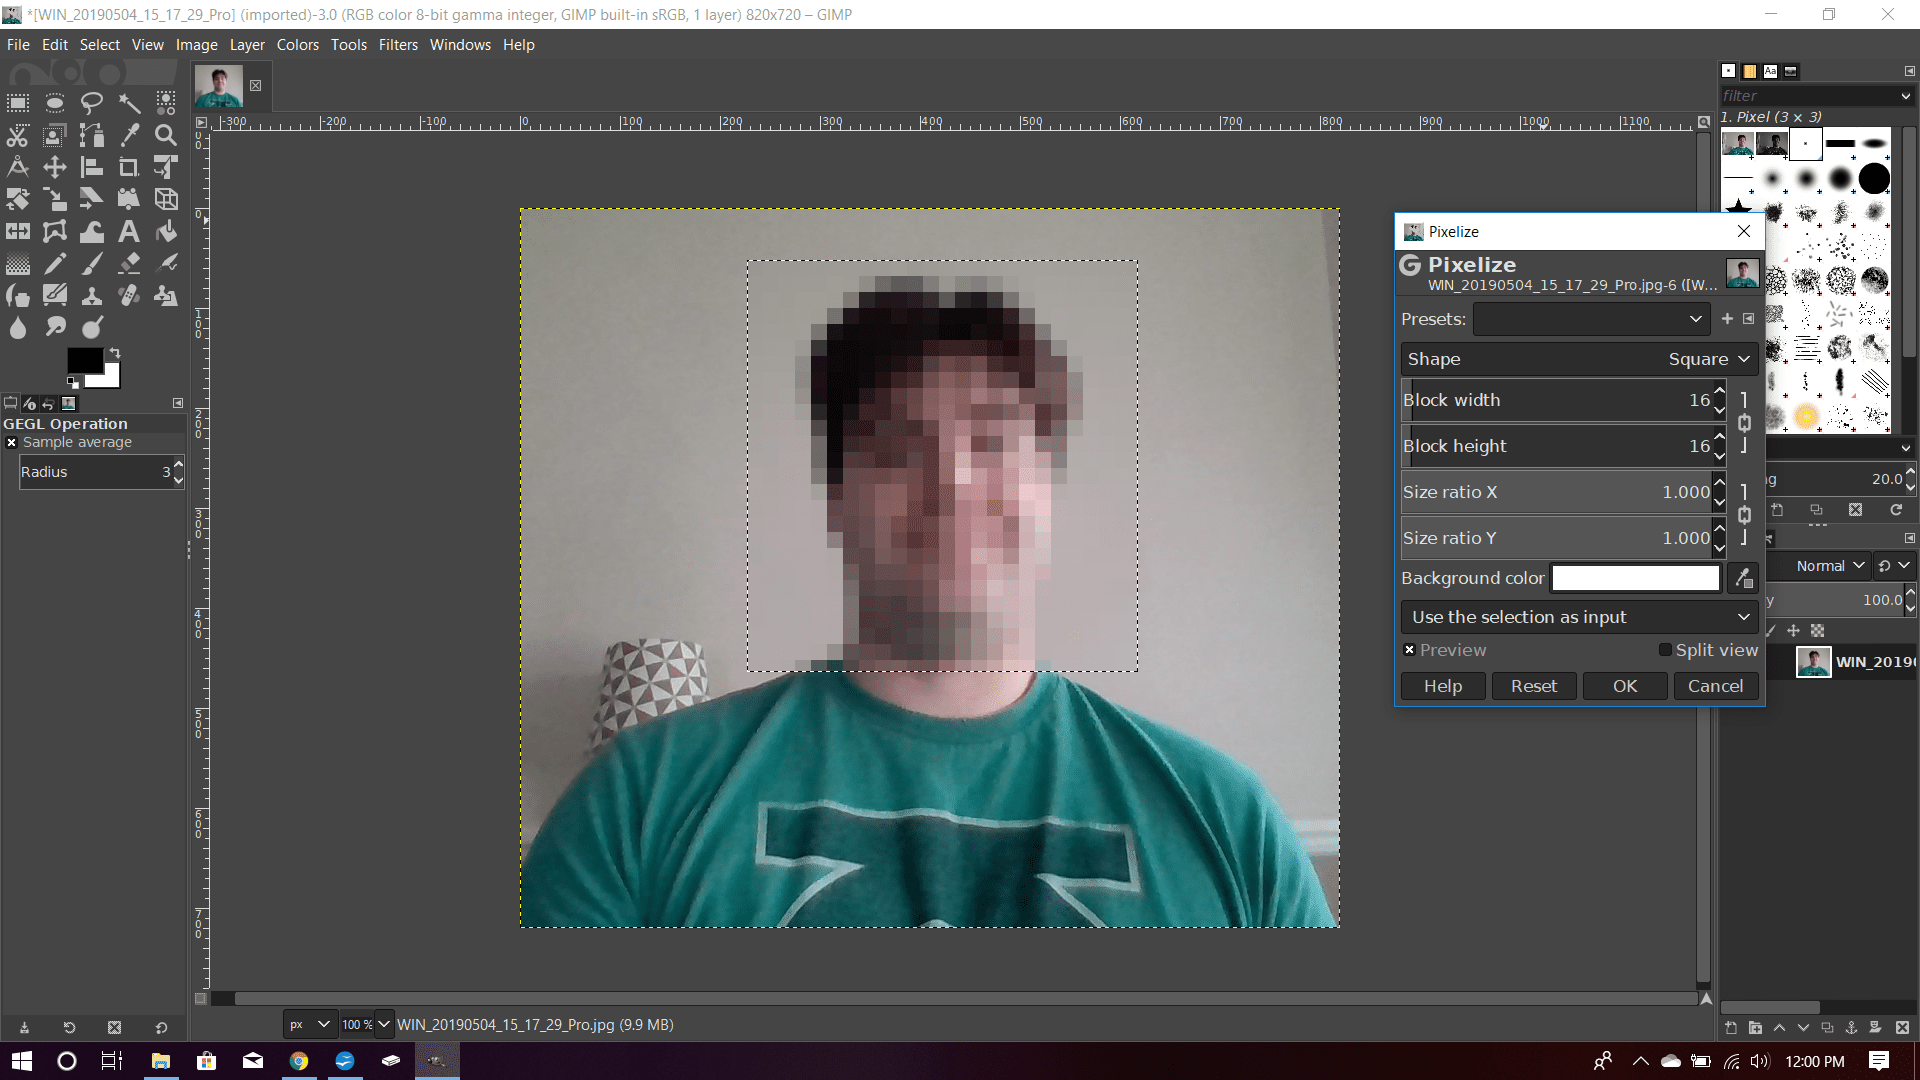The width and height of the screenshot is (1920, 1080).
Task: Select the Paths tool
Action: tap(92, 135)
